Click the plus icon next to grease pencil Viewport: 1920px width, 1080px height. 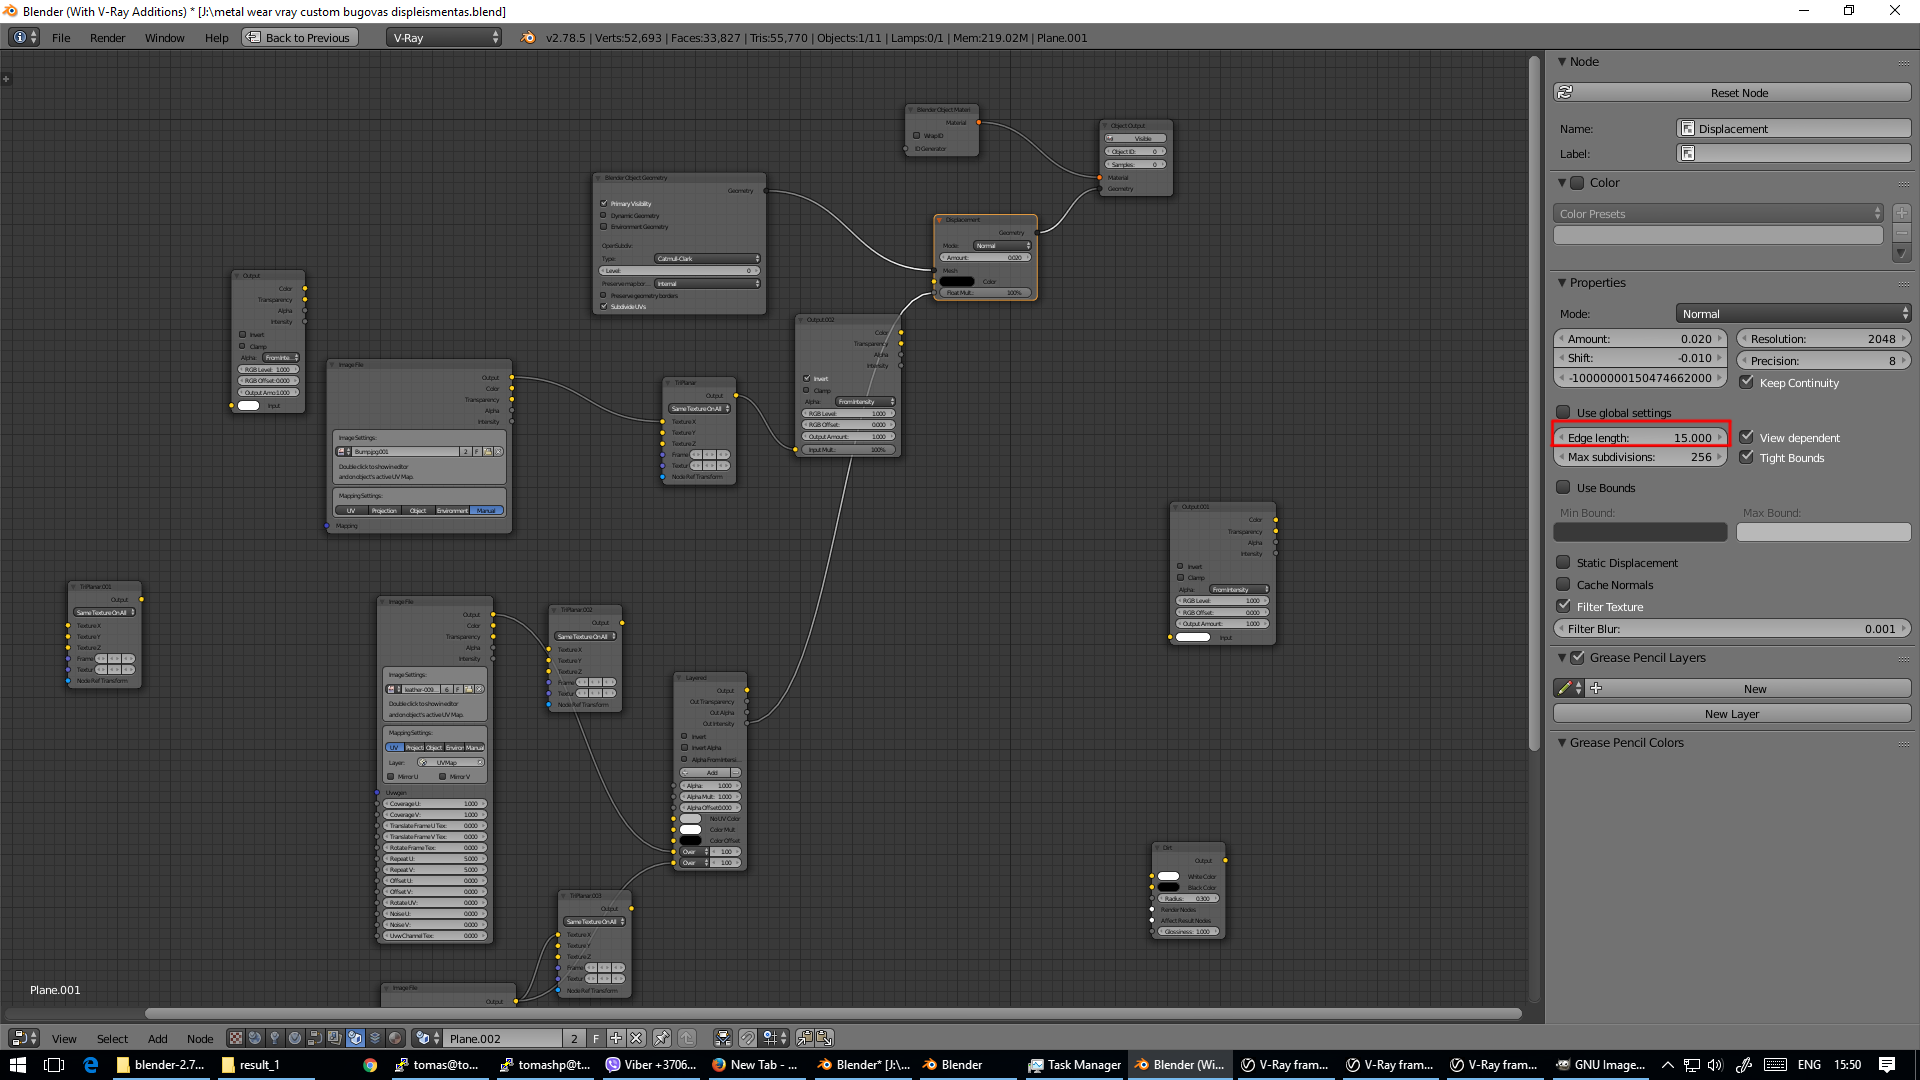1596,688
